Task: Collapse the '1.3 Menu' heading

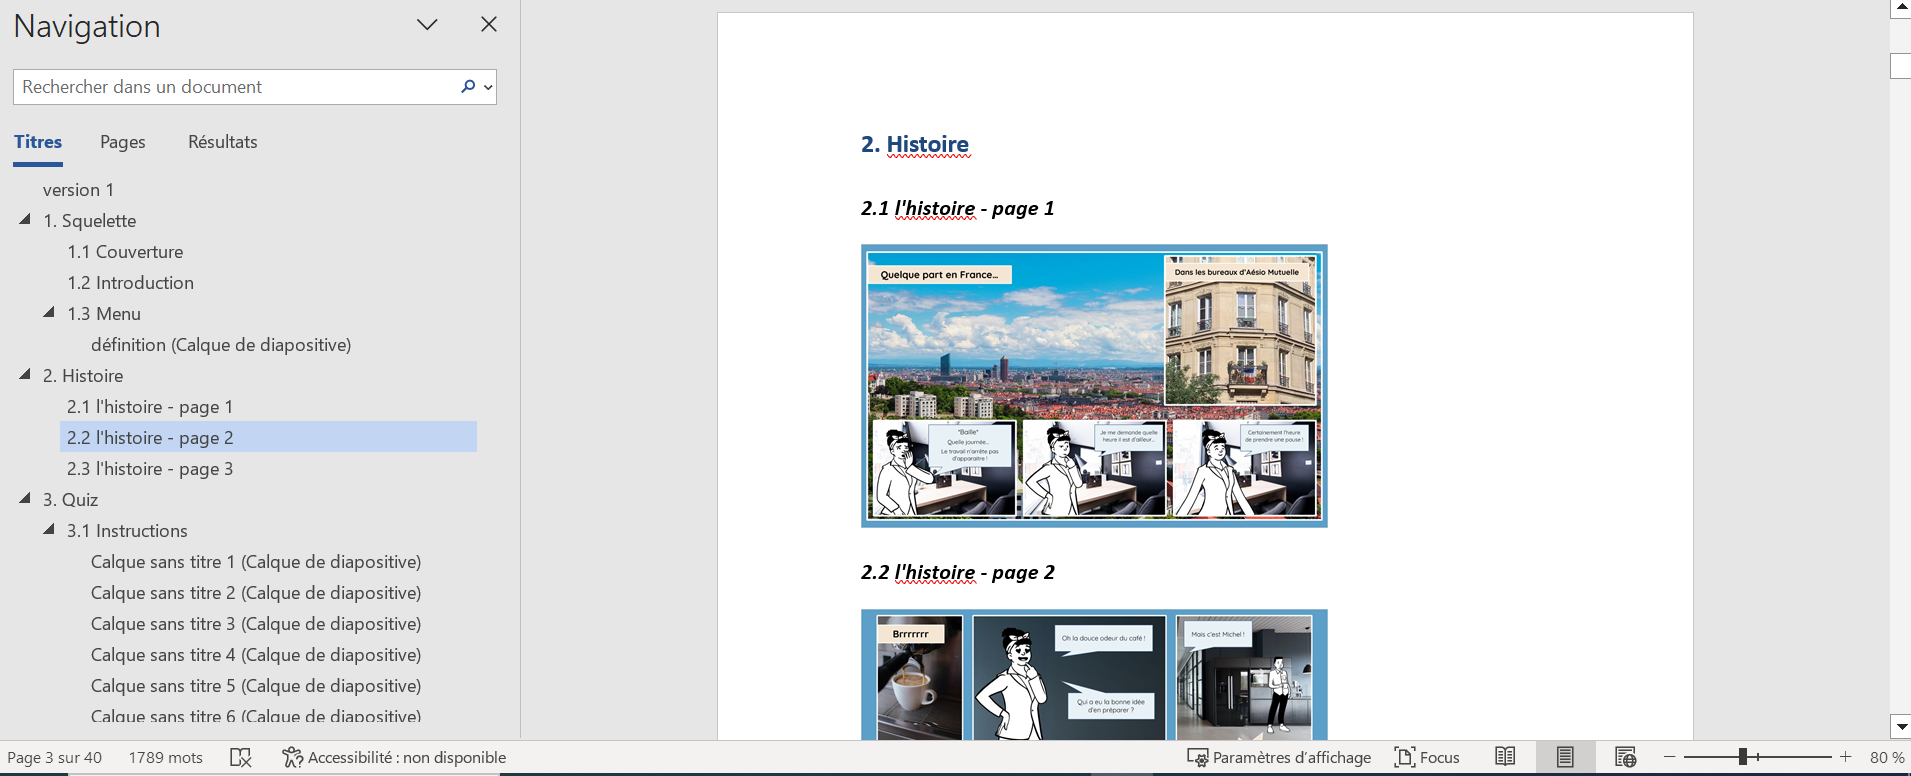Action: pos(49,313)
